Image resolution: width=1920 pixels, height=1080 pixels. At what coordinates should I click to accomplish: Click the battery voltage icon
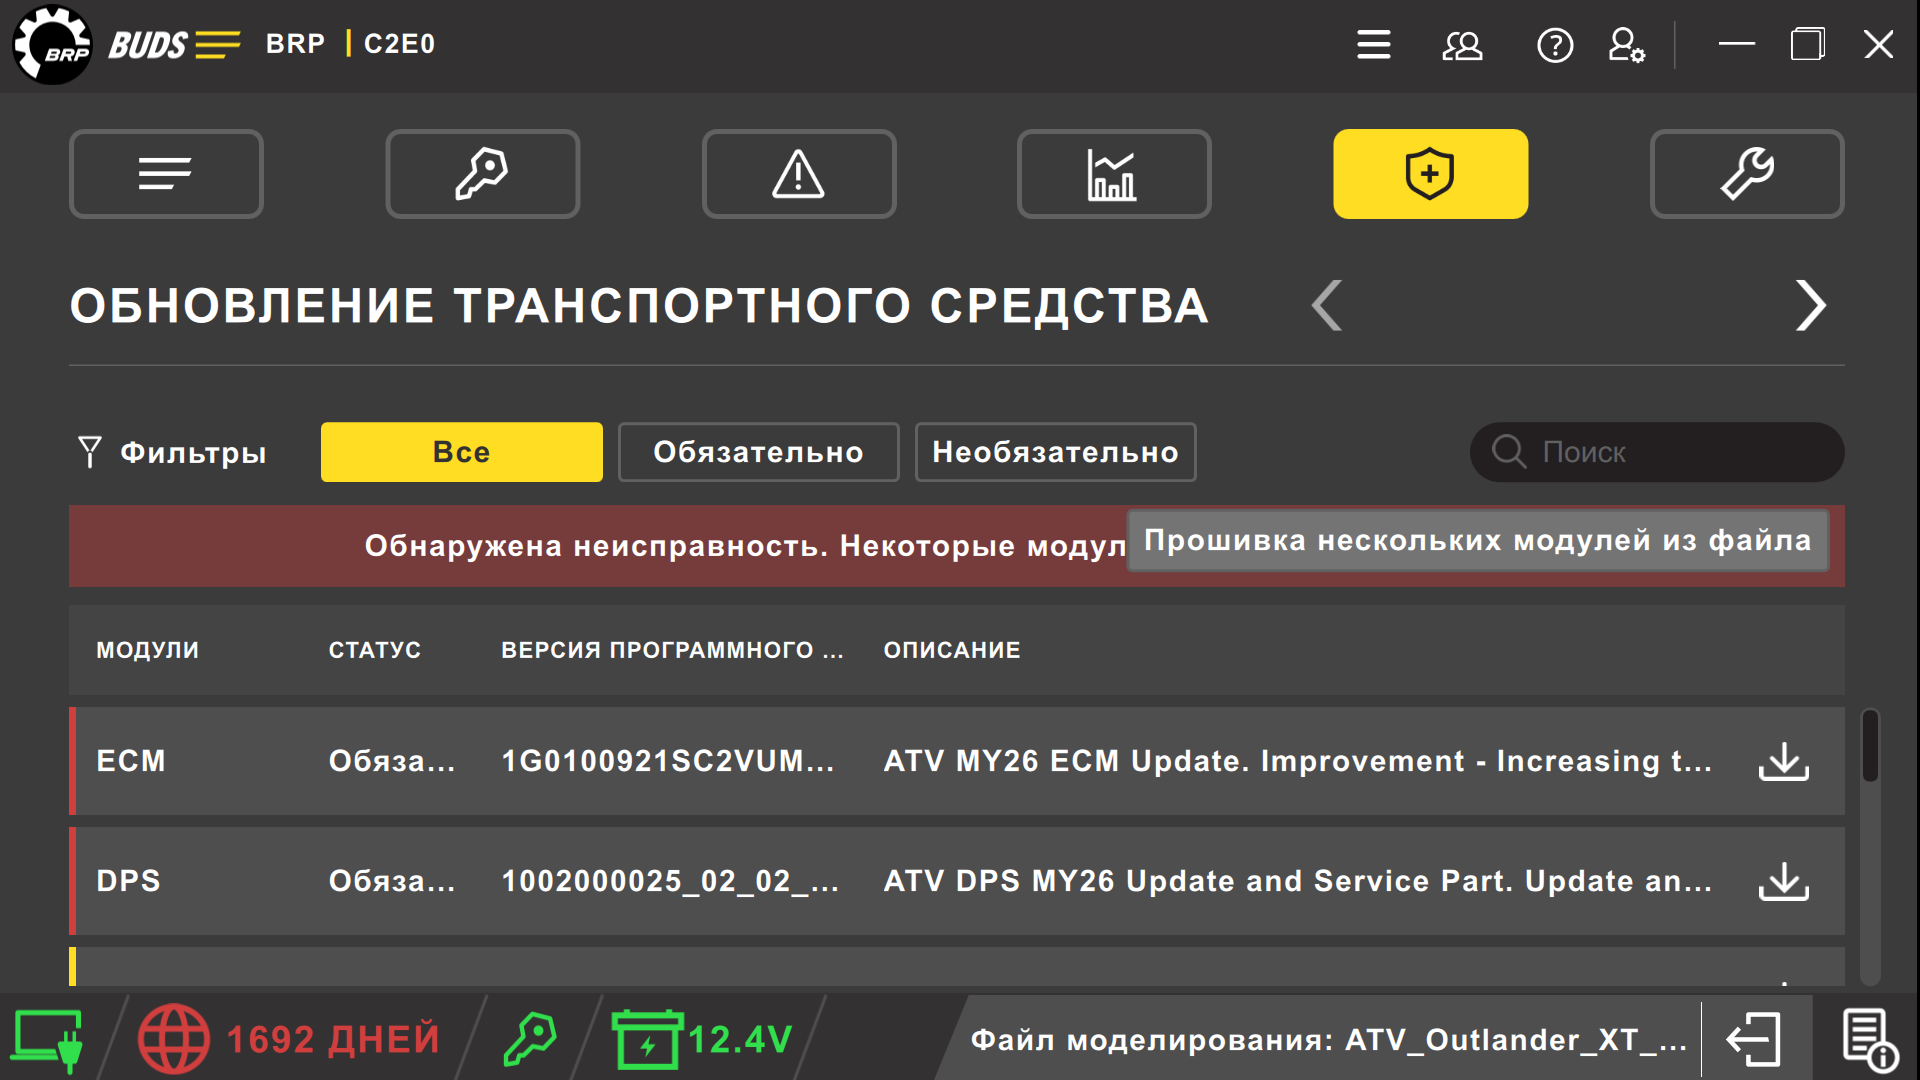pyautogui.click(x=647, y=1040)
